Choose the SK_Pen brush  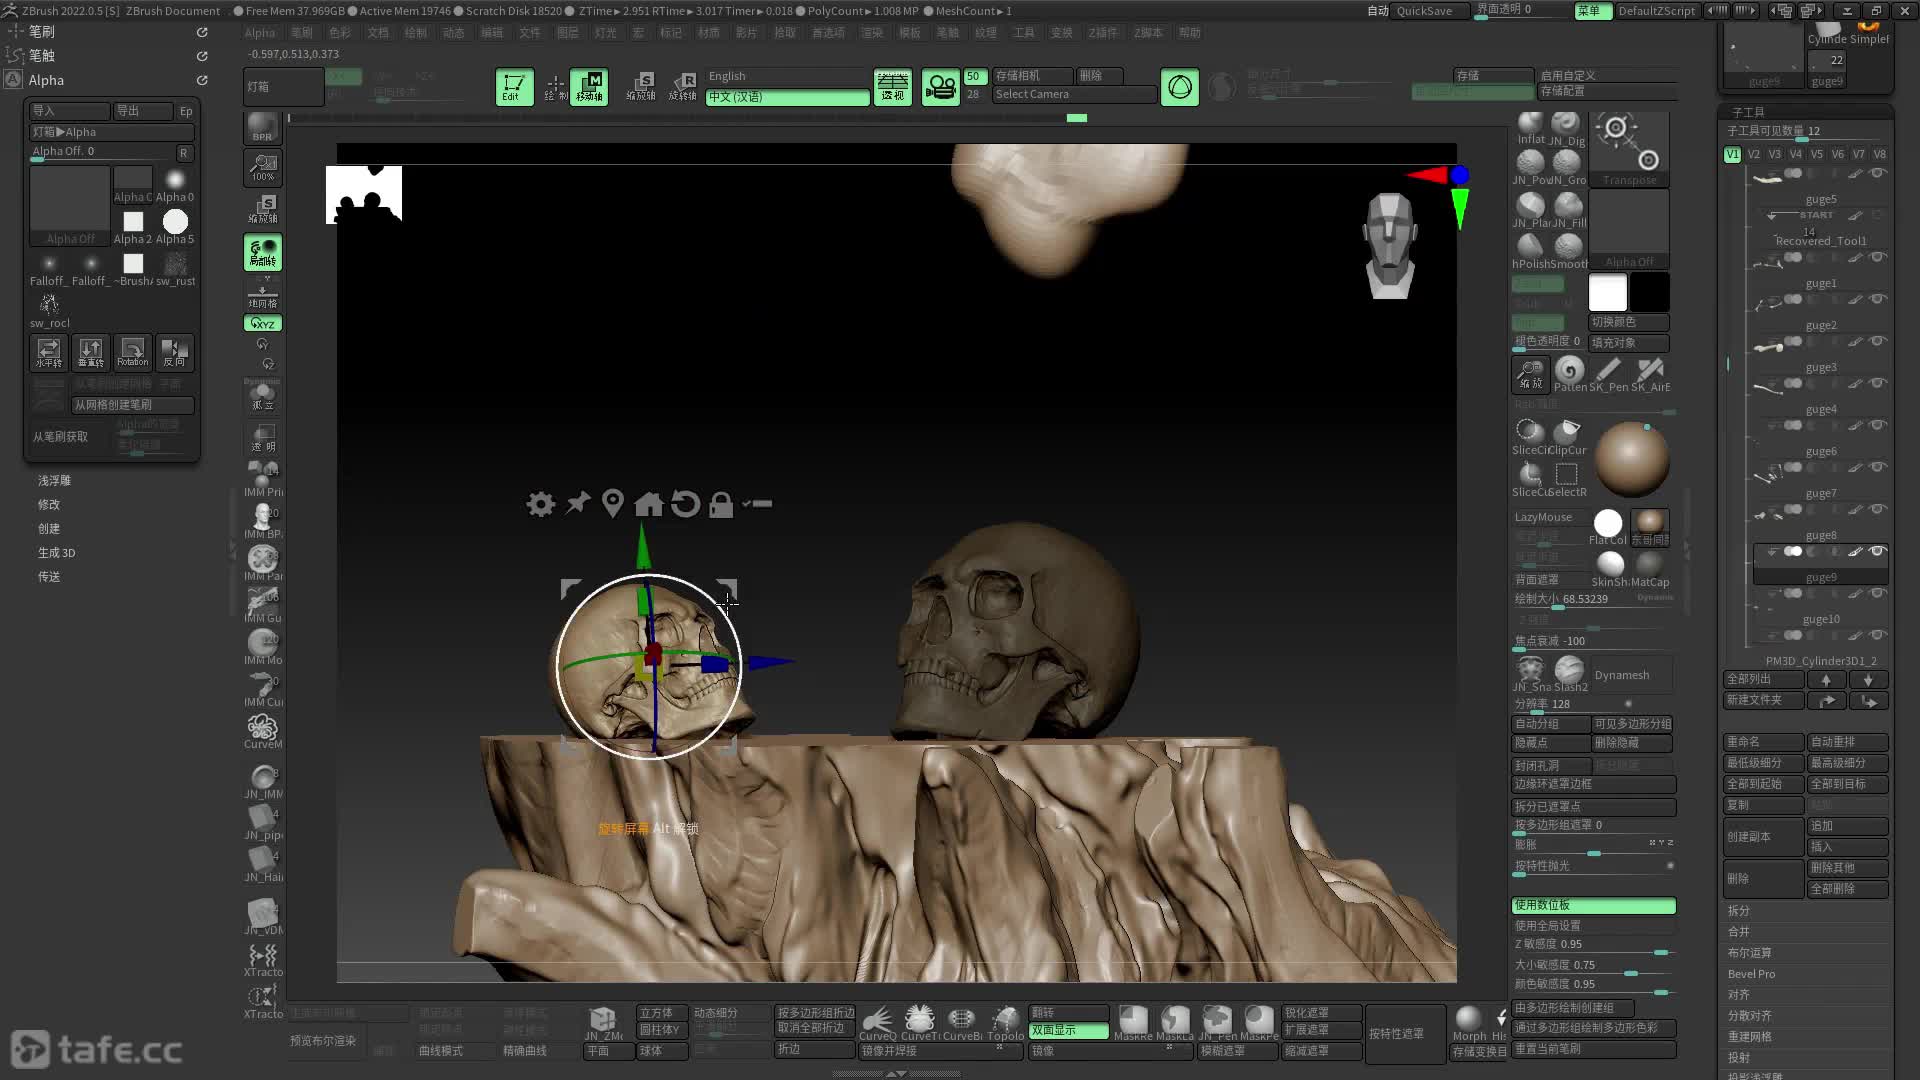[x=1609, y=374]
